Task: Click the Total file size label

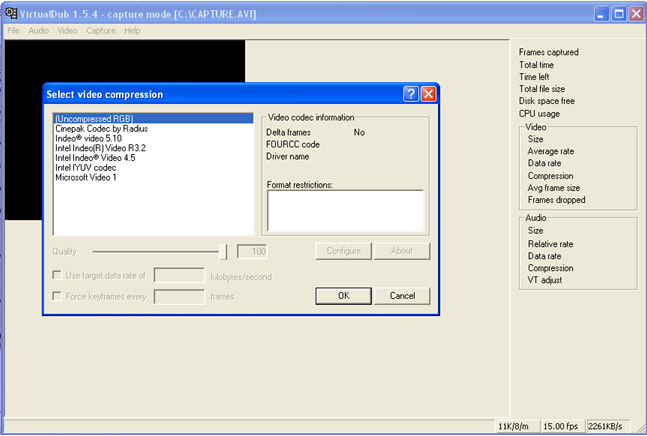Action: click(x=542, y=89)
